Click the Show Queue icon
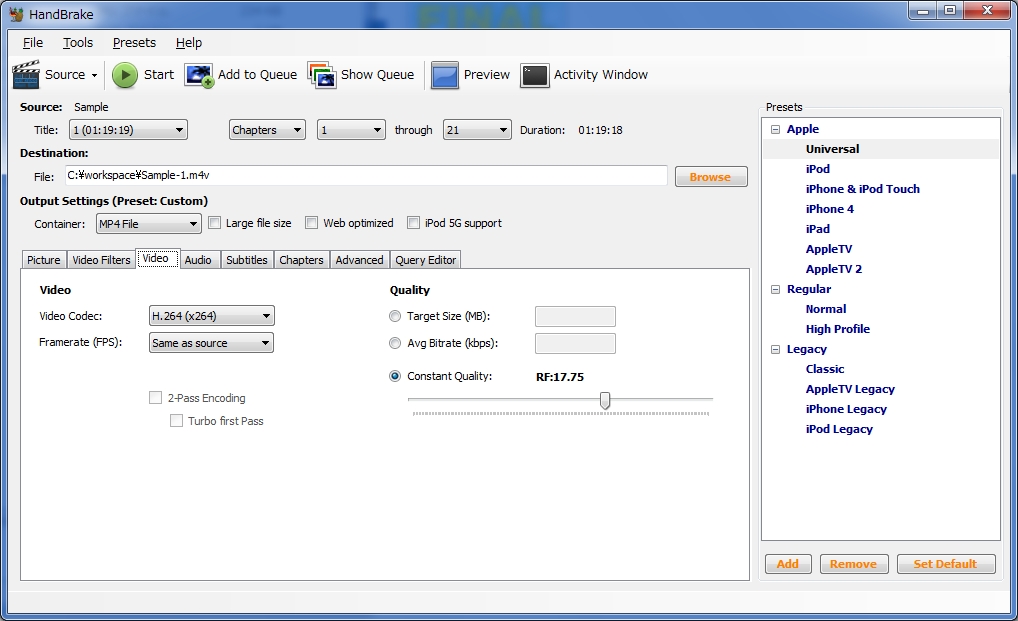The image size is (1018, 621). 322,75
